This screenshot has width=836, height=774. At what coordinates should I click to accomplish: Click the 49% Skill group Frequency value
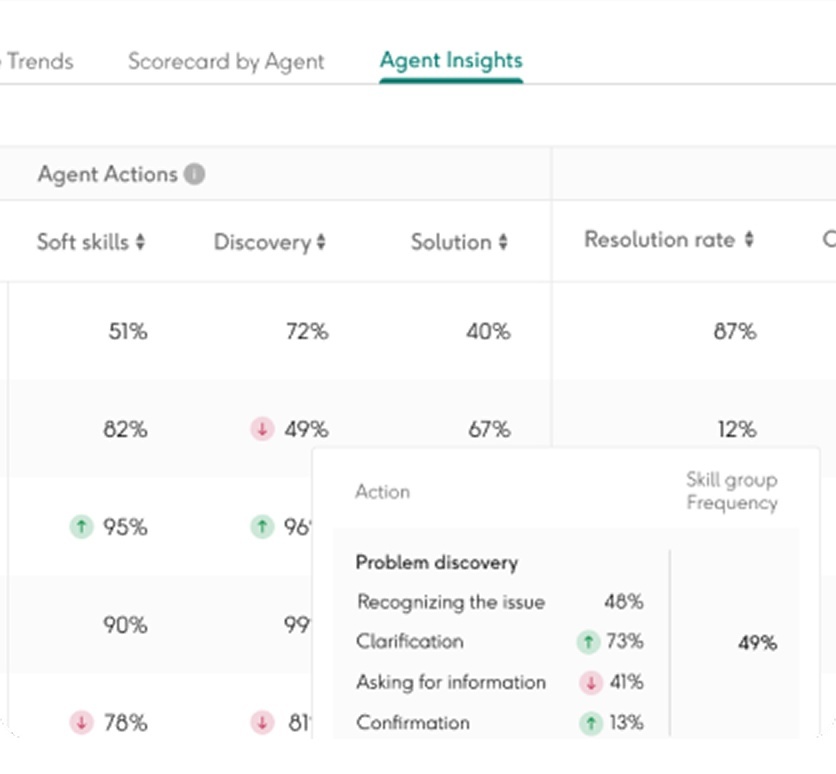click(x=757, y=643)
